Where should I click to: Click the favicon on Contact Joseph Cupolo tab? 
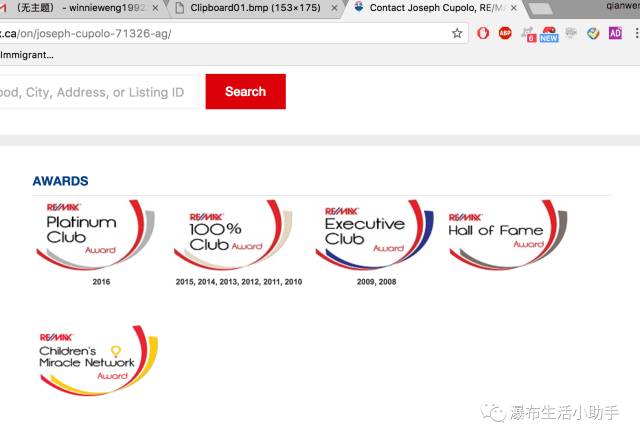tap(359, 7)
